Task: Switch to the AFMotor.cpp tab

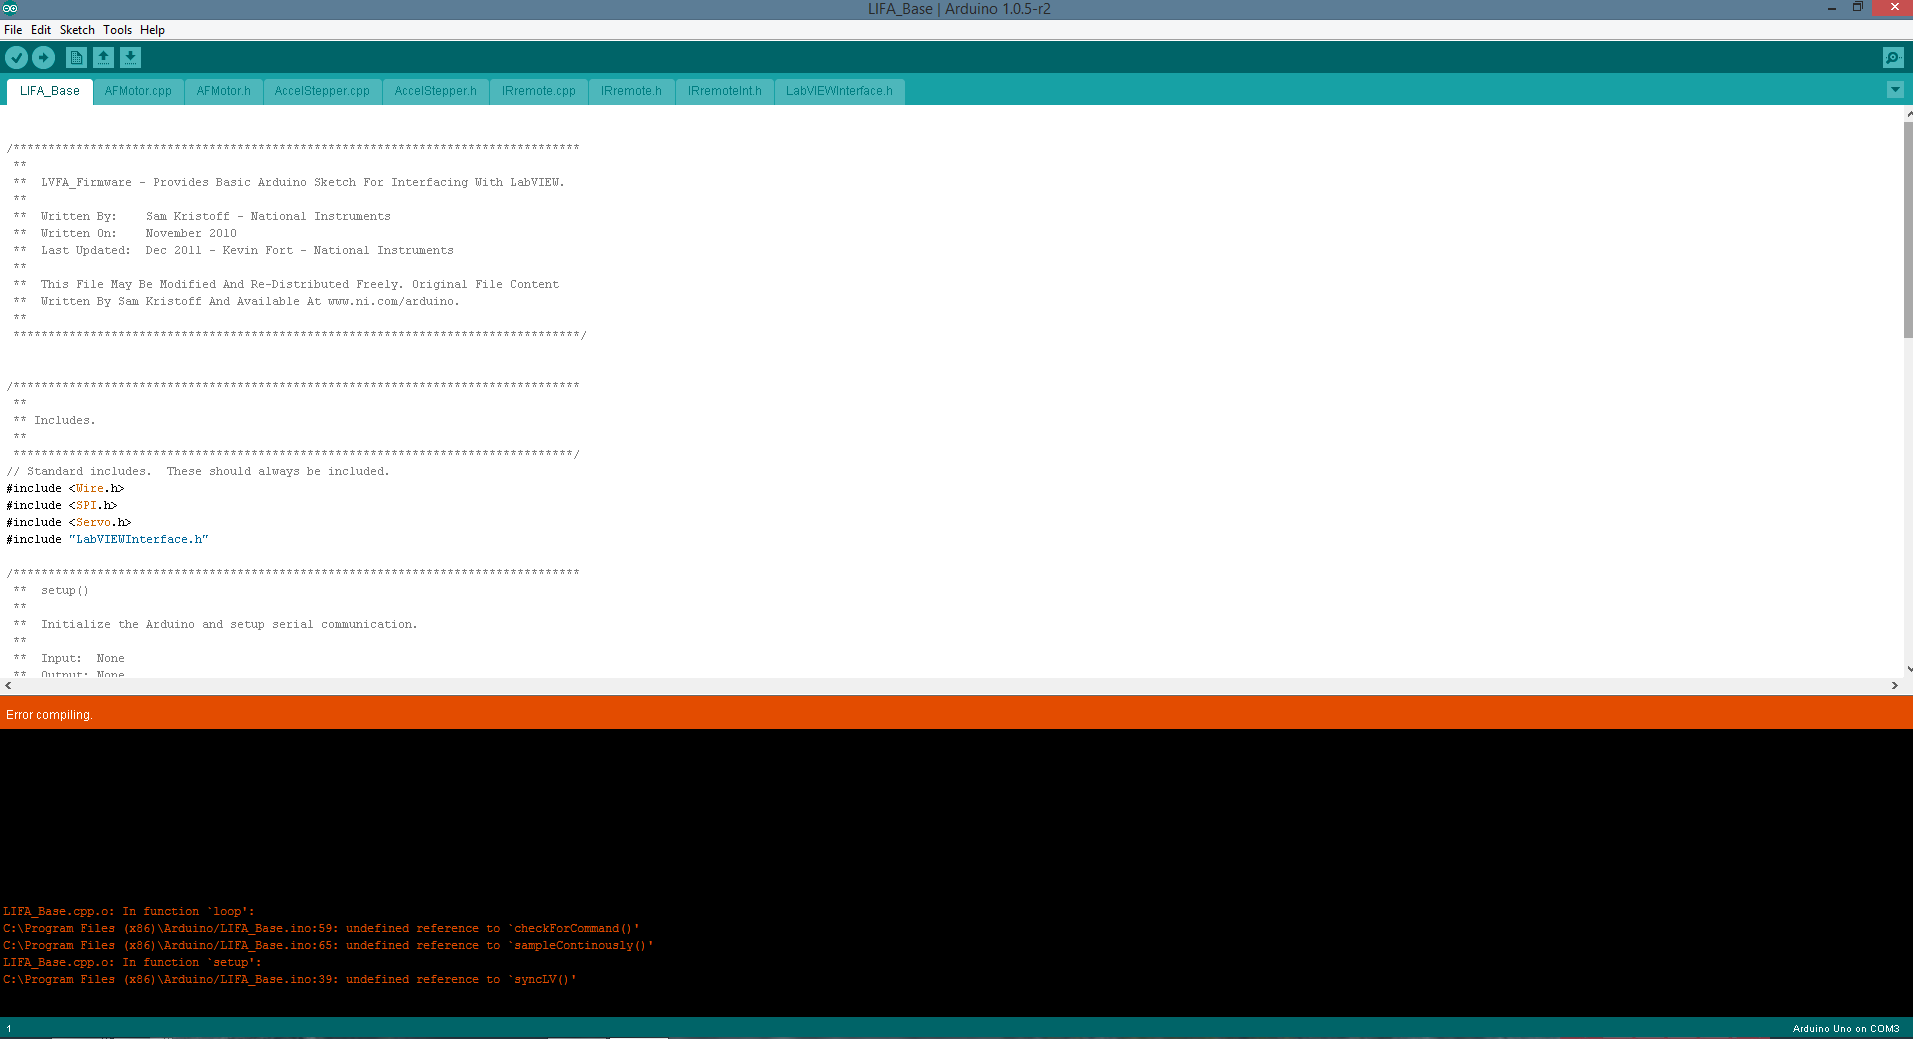Action: tap(138, 91)
